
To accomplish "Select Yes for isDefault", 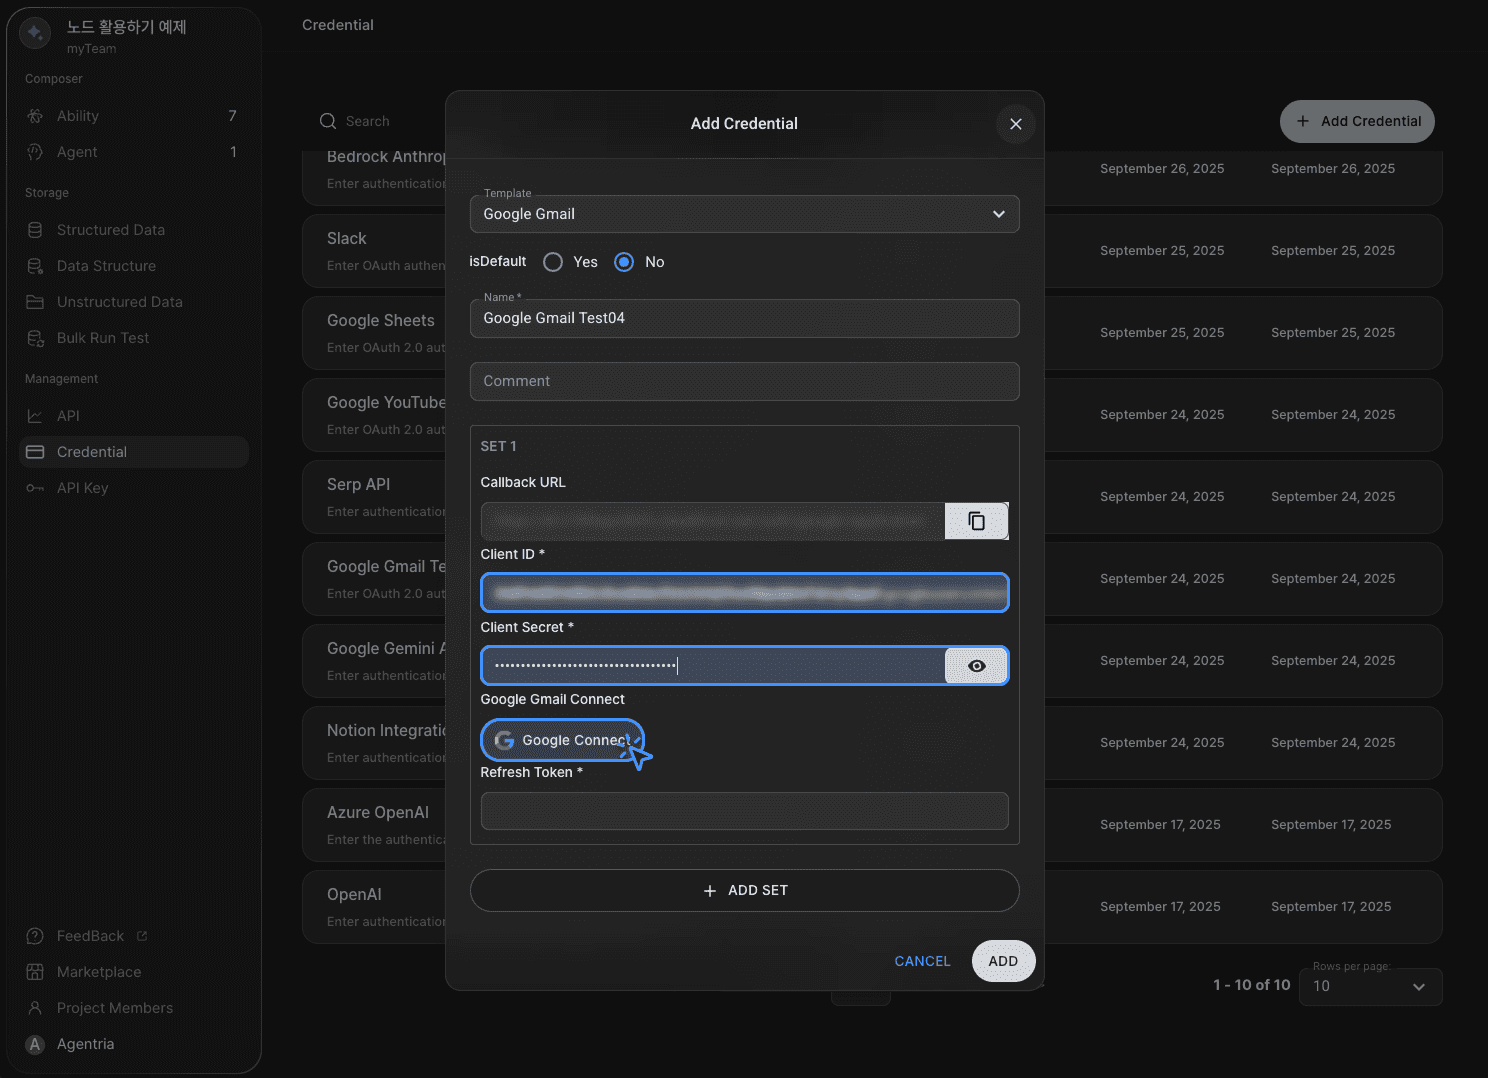I will tap(553, 262).
